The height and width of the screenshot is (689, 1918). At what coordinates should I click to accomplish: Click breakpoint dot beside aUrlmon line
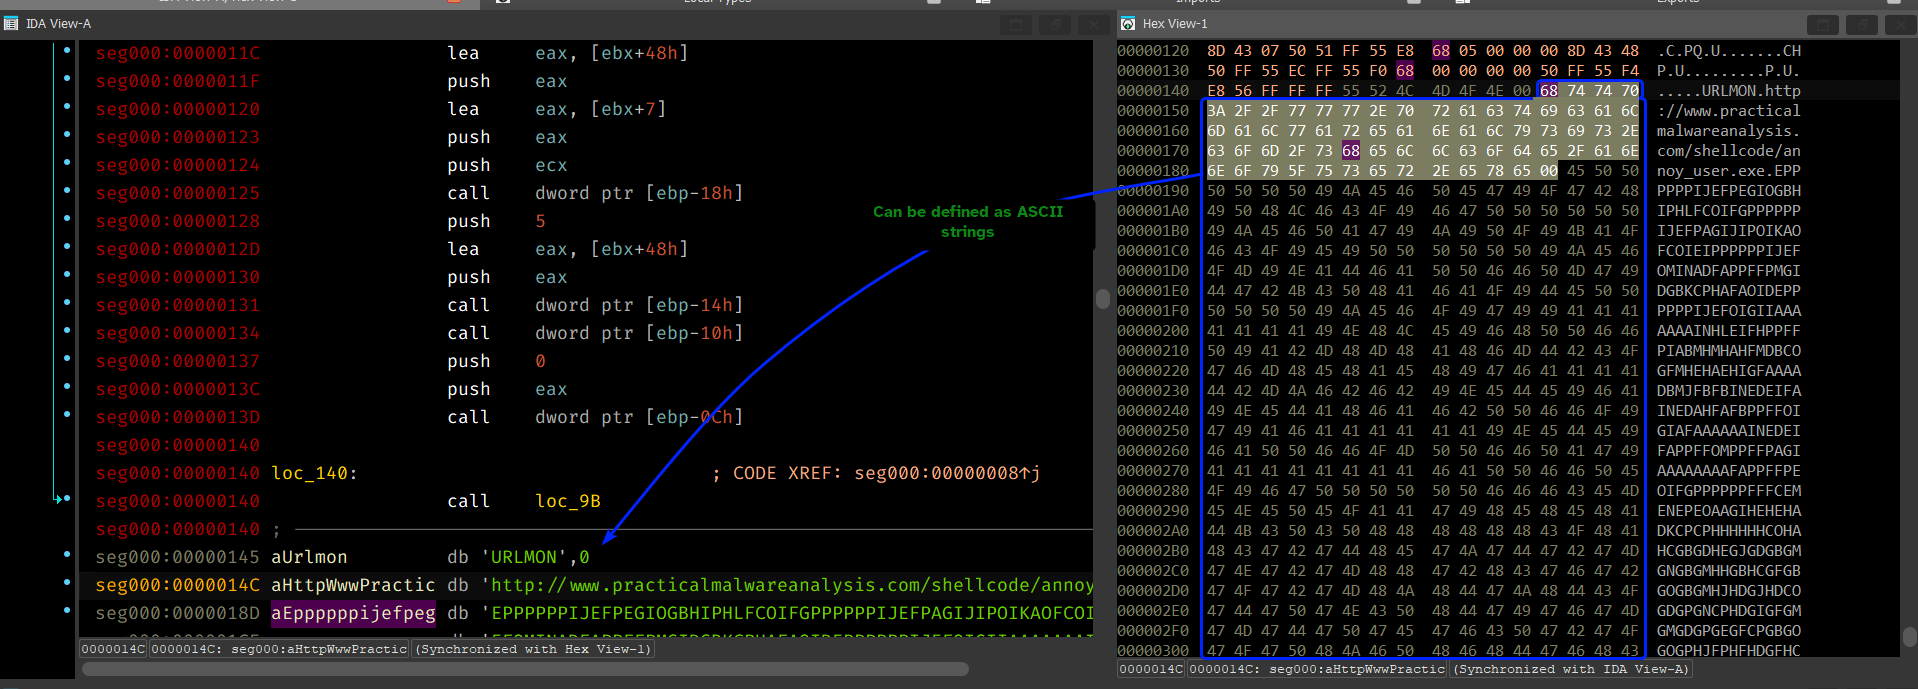[67, 554]
